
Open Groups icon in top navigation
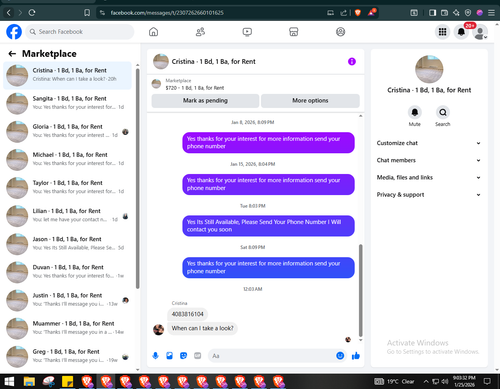340,32
